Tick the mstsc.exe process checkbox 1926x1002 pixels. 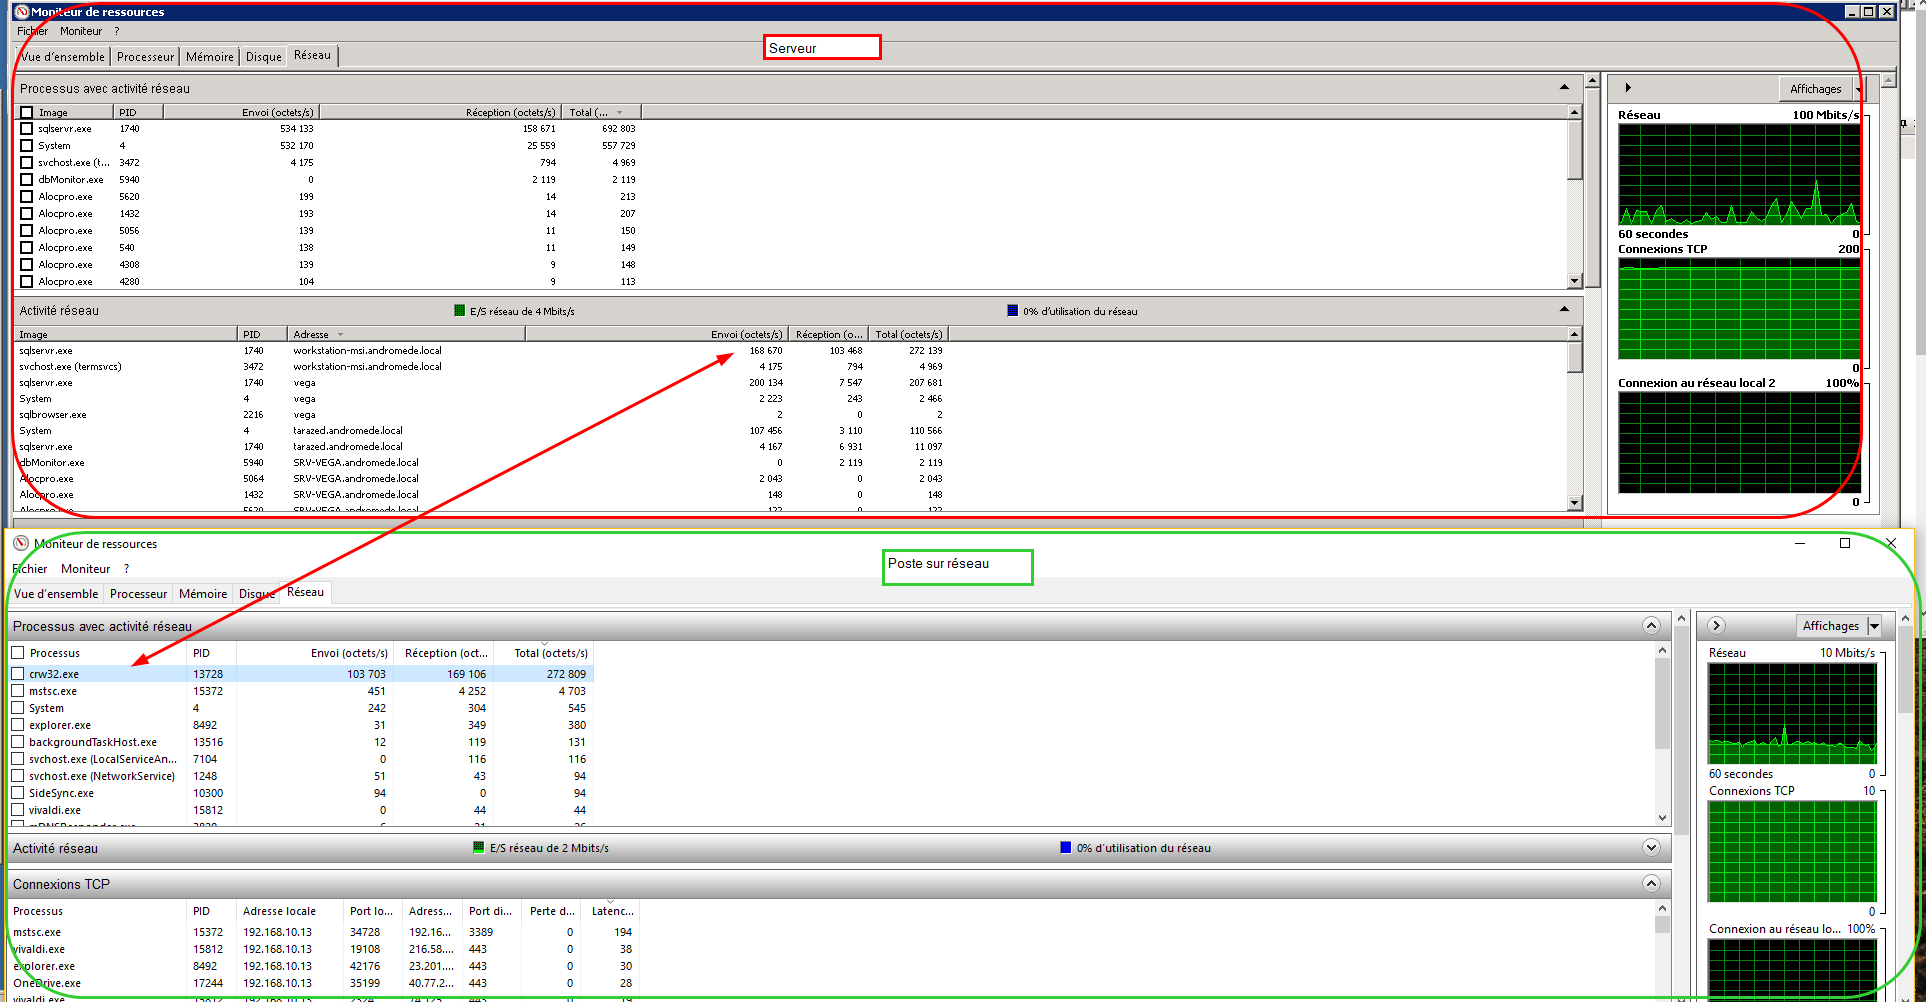point(18,691)
